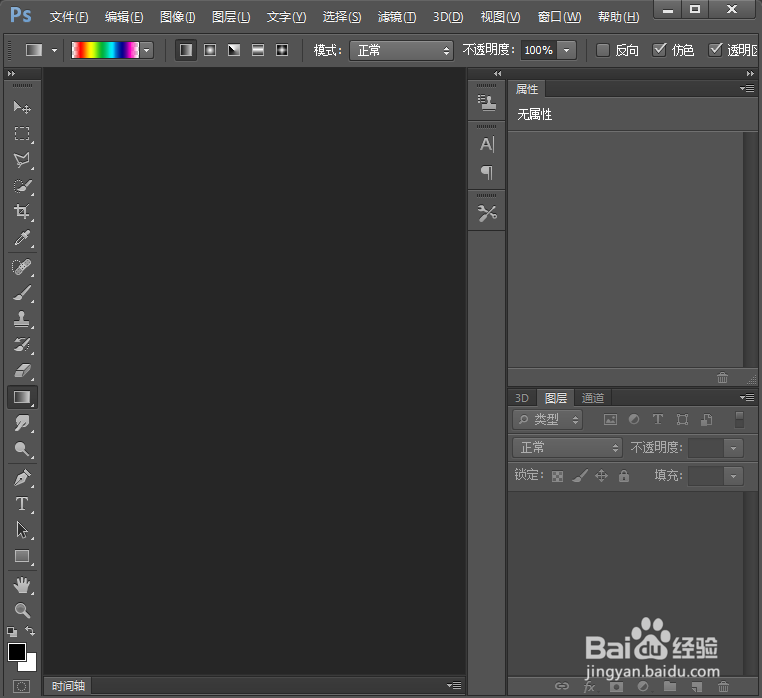The width and height of the screenshot is (762, 698).
Task: Select the Brush tool
Action: click(x=22, y=293)
